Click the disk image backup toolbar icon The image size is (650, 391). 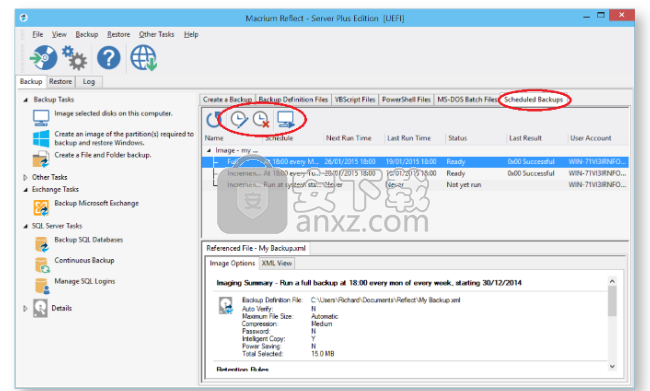click(x=44, y=58)
